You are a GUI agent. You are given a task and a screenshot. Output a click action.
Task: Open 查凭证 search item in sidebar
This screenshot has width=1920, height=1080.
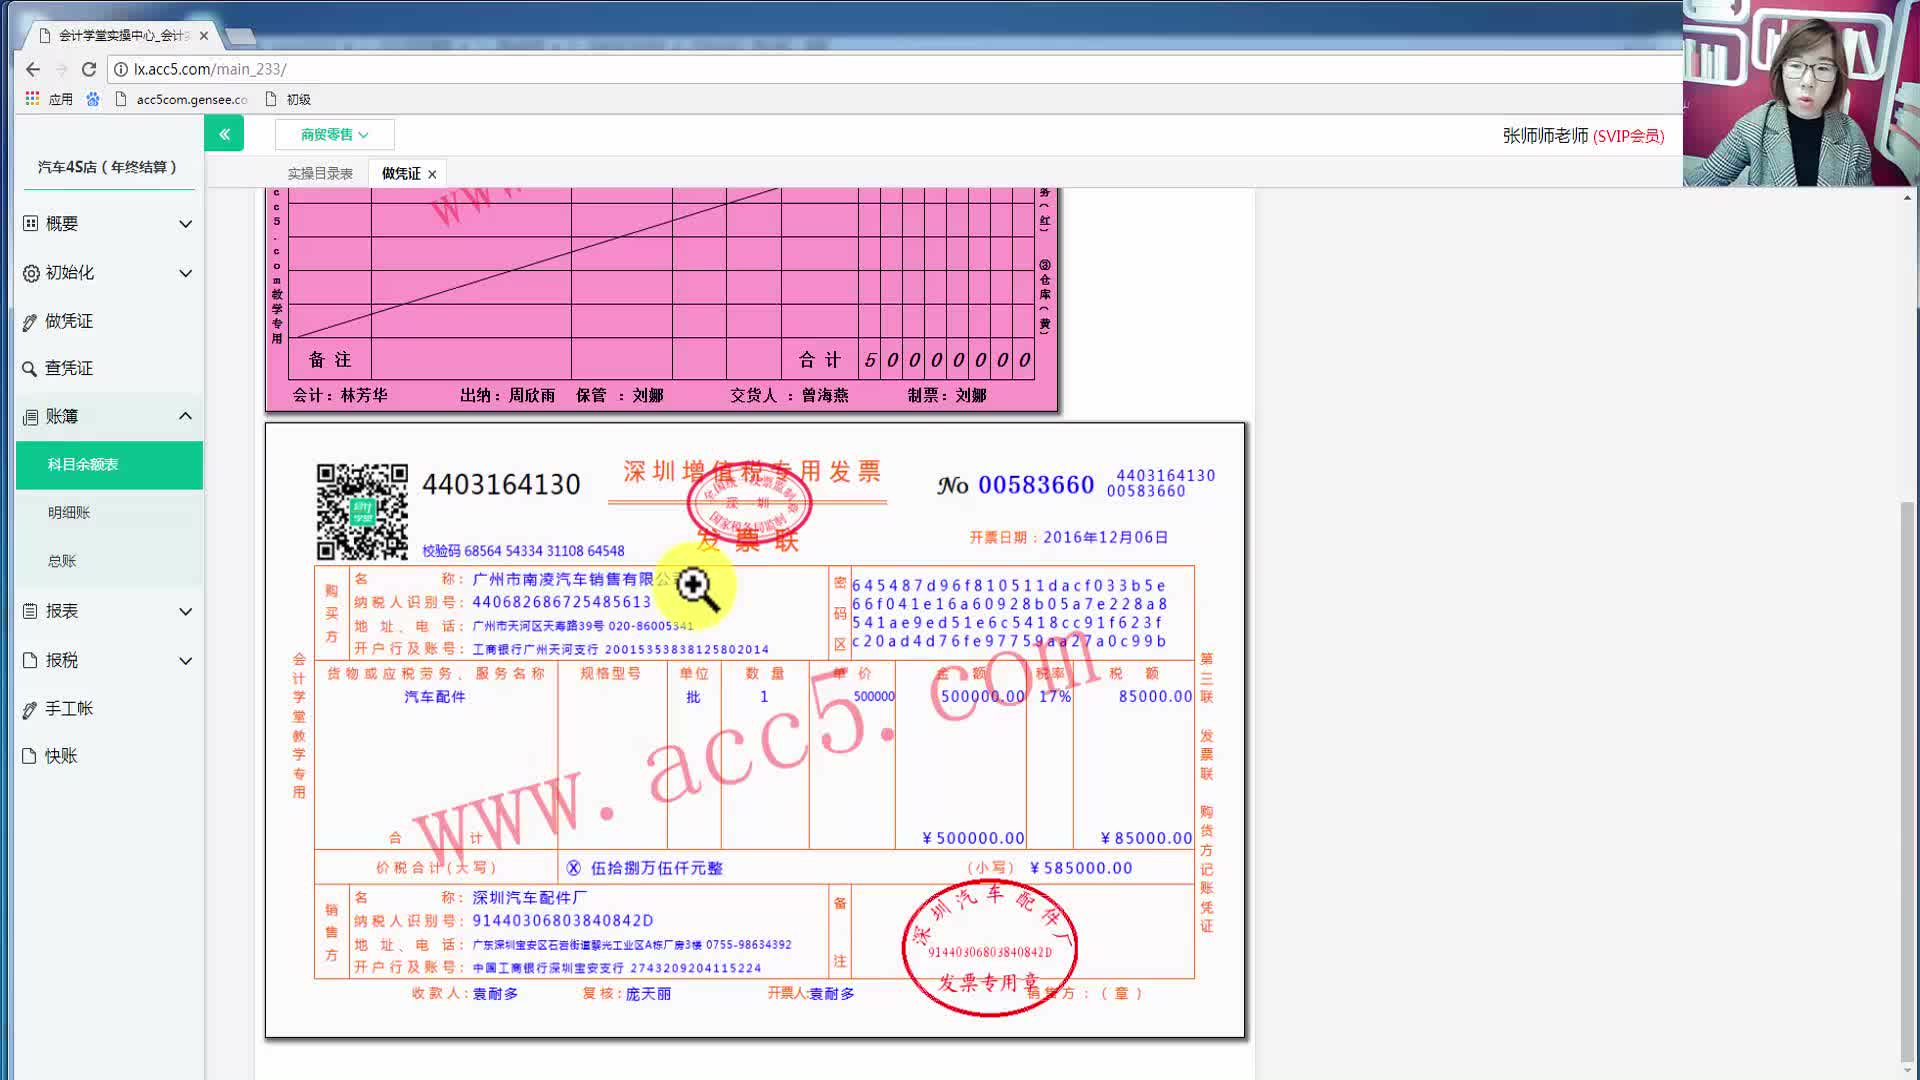click(68, 368)
